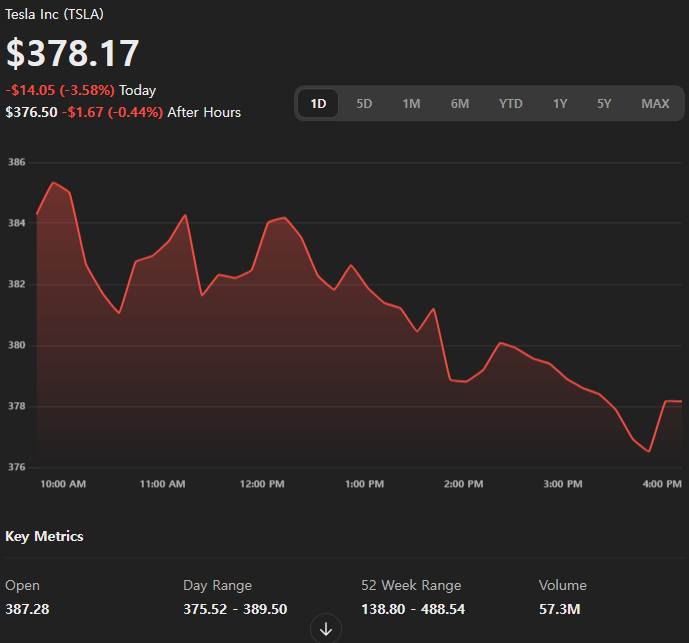Image resolution: width=689 pixels, height=643 pixels.
Task: Click the 378 y-axis label
Action: pos(17,406)
